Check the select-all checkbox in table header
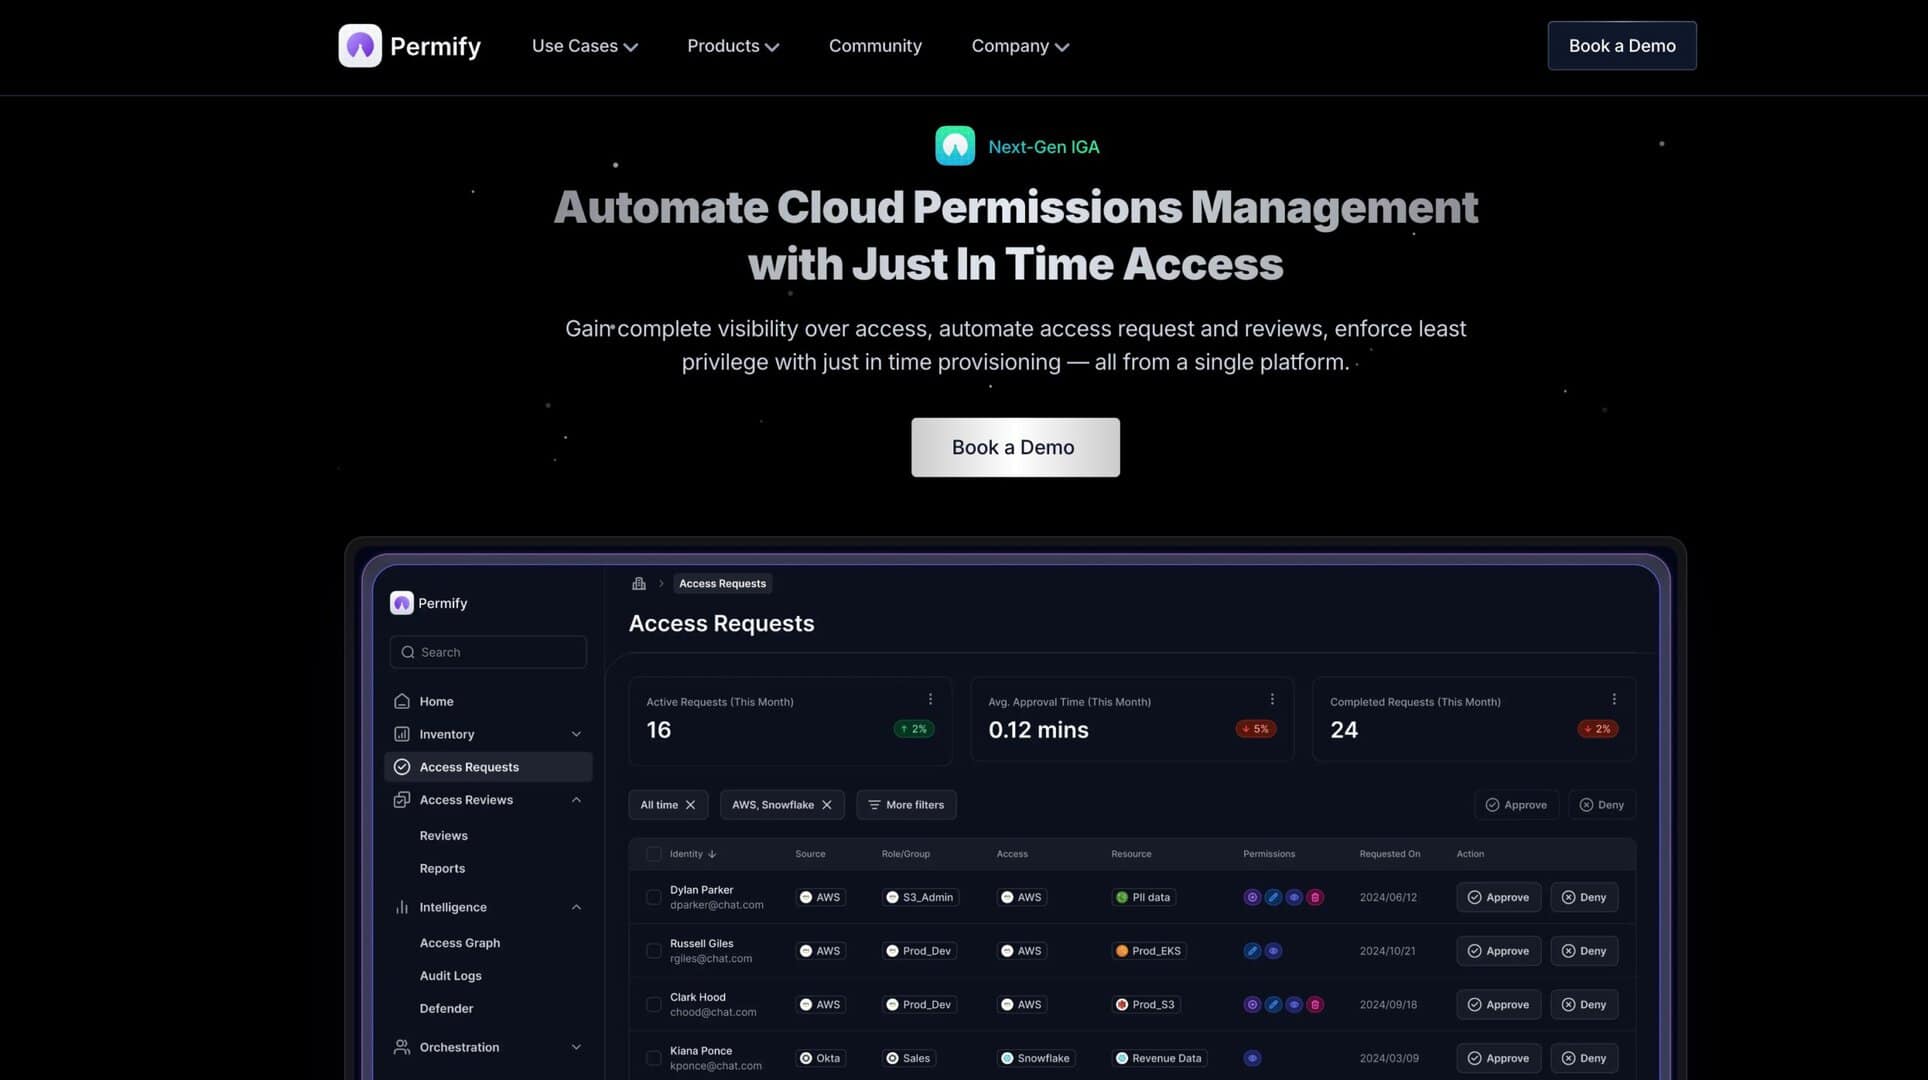1928x1080 pixels. (653, 853)
